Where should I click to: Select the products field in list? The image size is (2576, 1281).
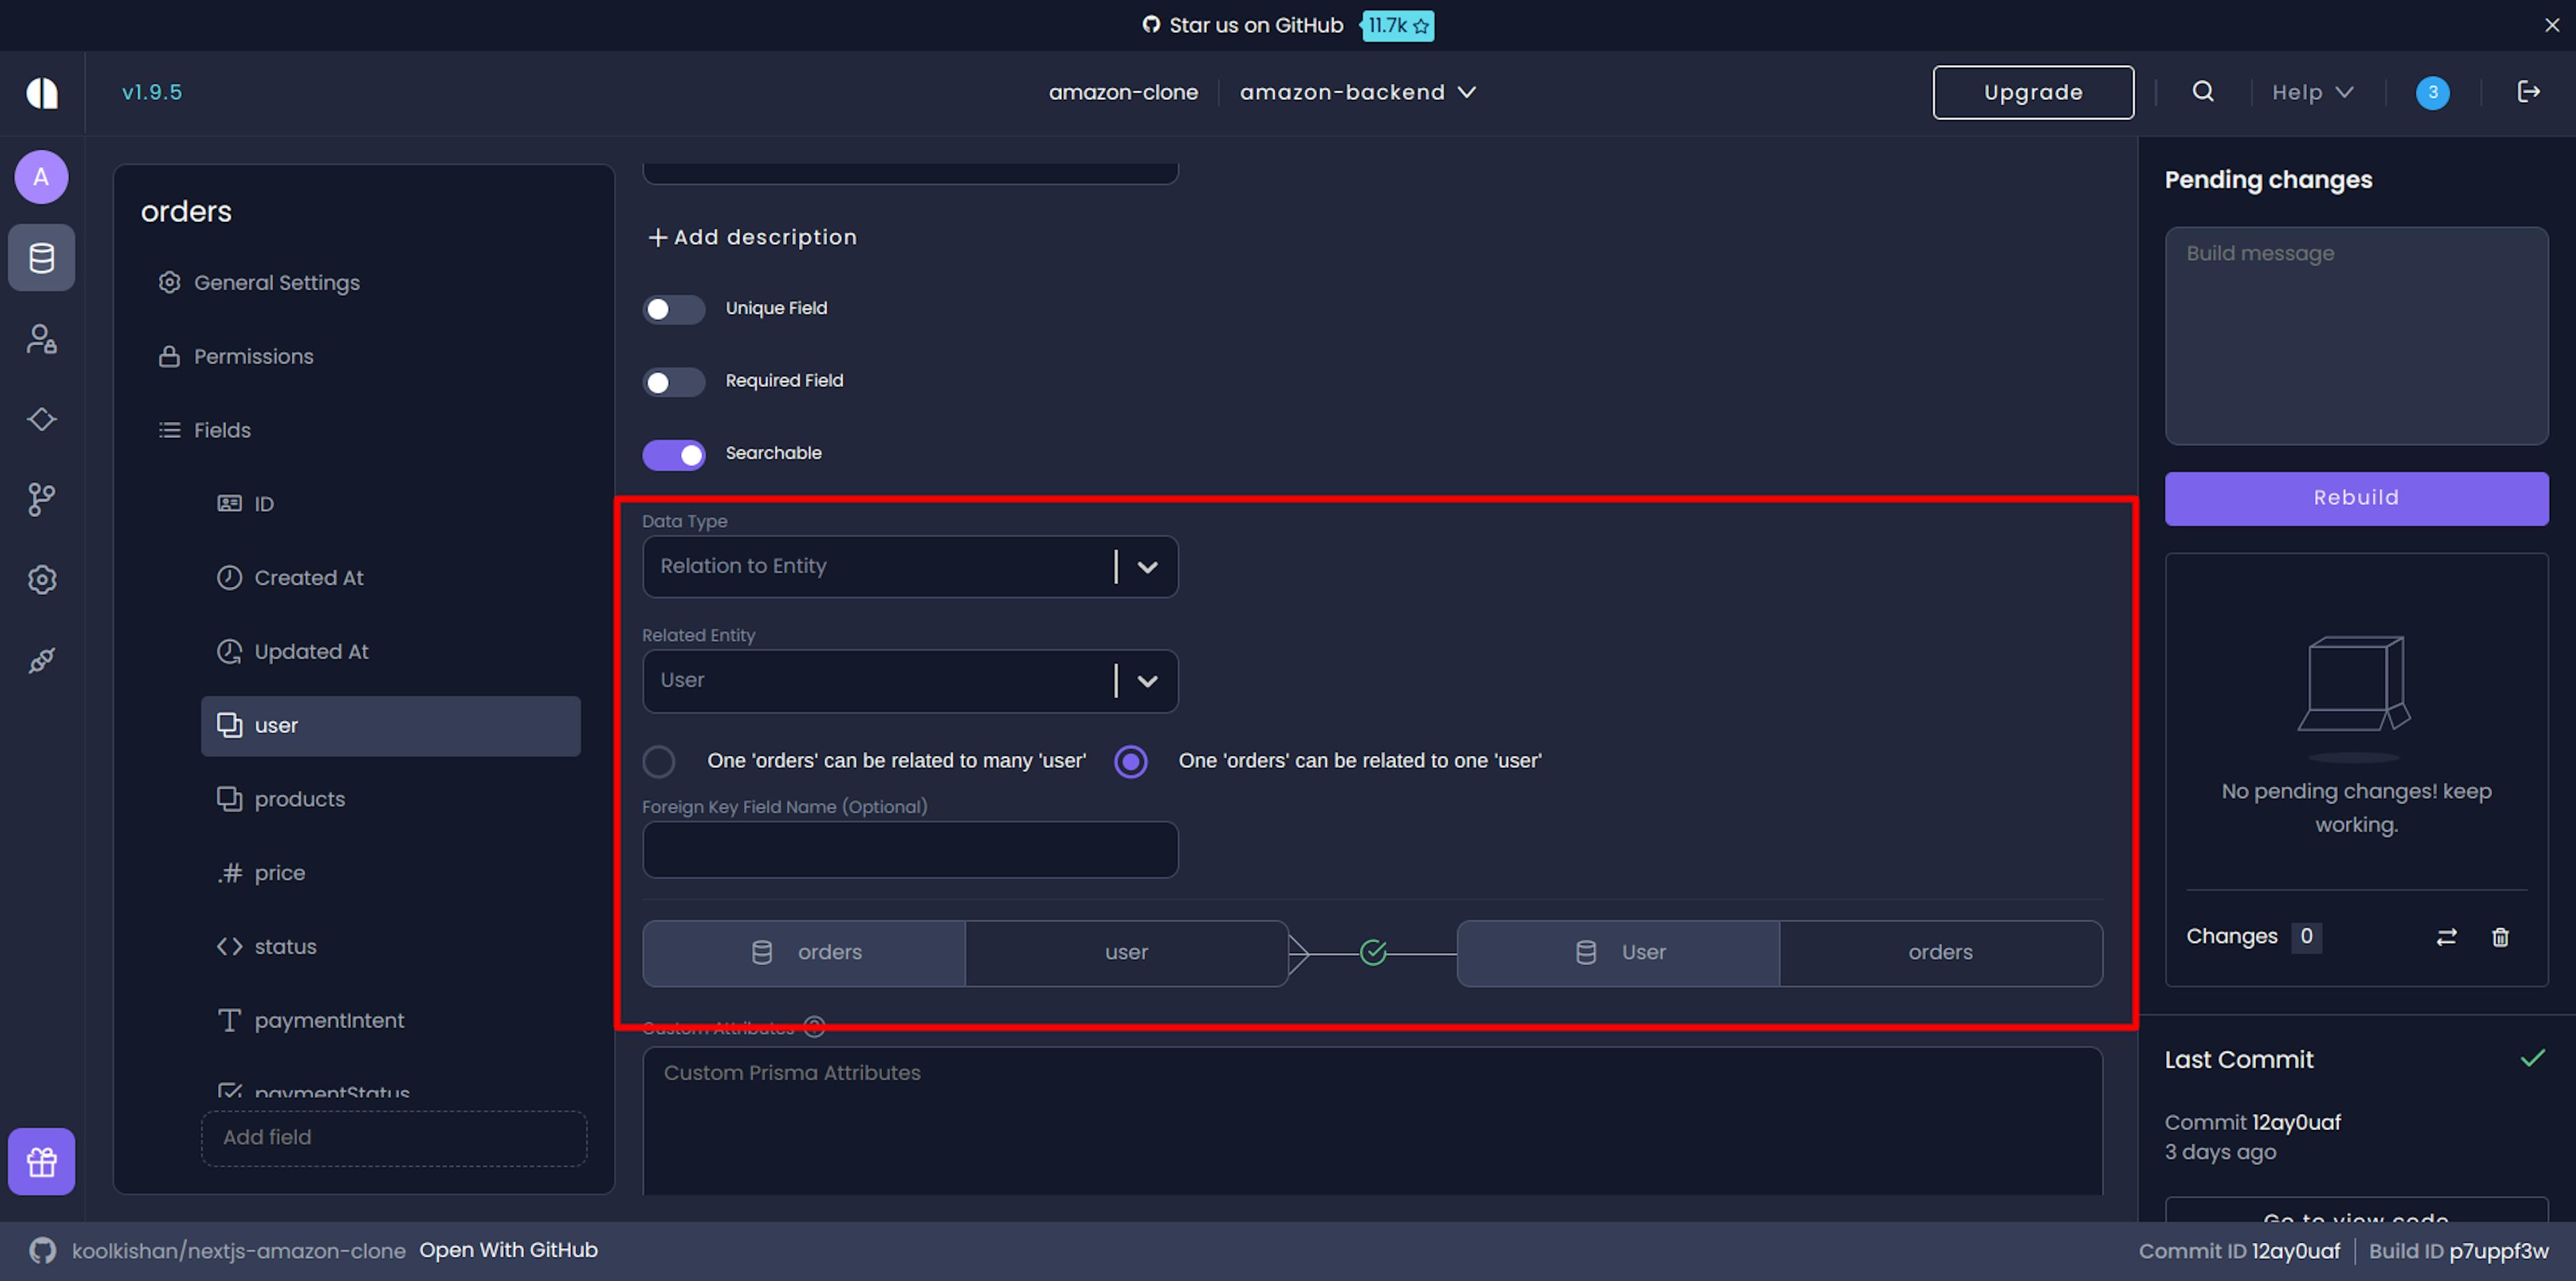coord(299,799)
